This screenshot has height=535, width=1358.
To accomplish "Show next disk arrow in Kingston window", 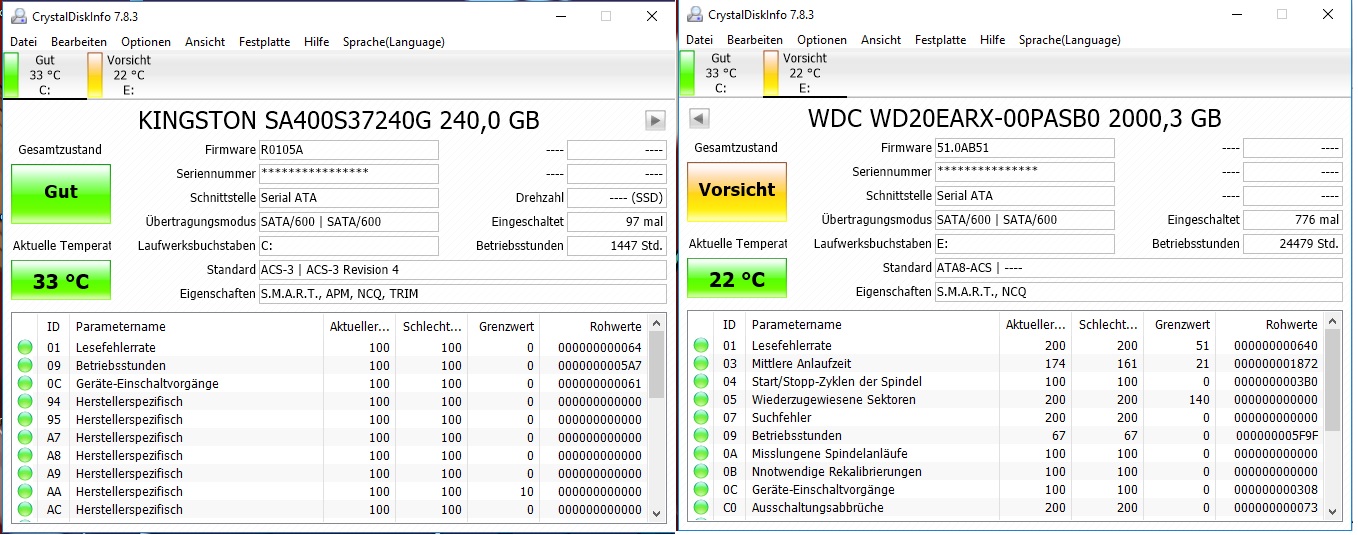I will (x=655, y=120).
